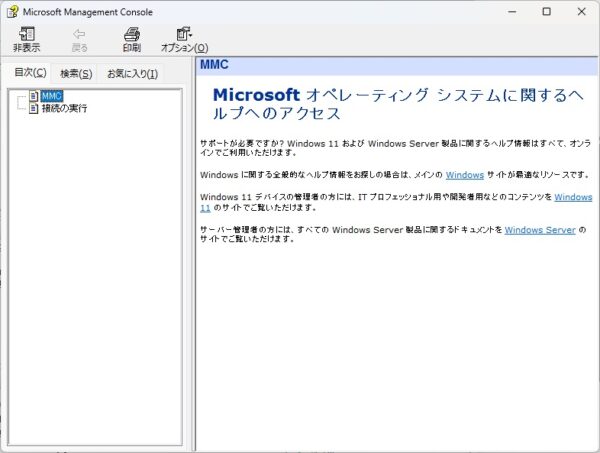Click the page icon beside MMC
Viewport: 600px width, 453px height.
[x=34, y=96]
